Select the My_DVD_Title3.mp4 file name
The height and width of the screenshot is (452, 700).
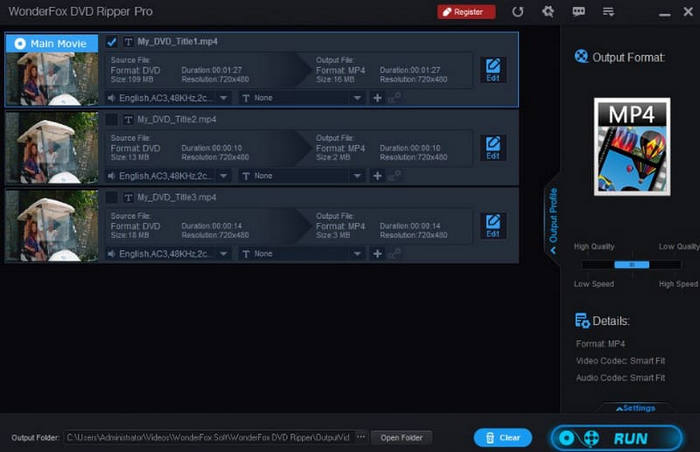coord(177,197)
